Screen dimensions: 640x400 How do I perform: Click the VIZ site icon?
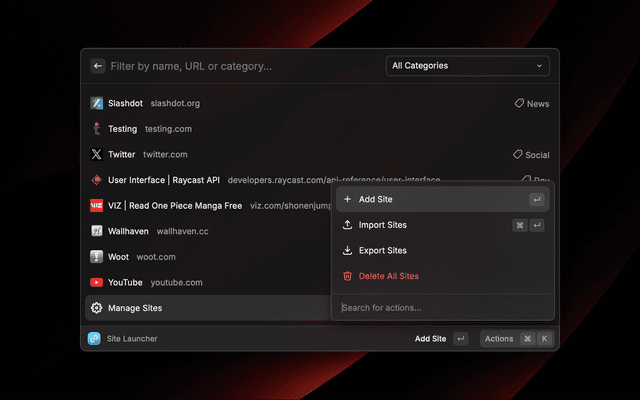(x=97, y=206)
